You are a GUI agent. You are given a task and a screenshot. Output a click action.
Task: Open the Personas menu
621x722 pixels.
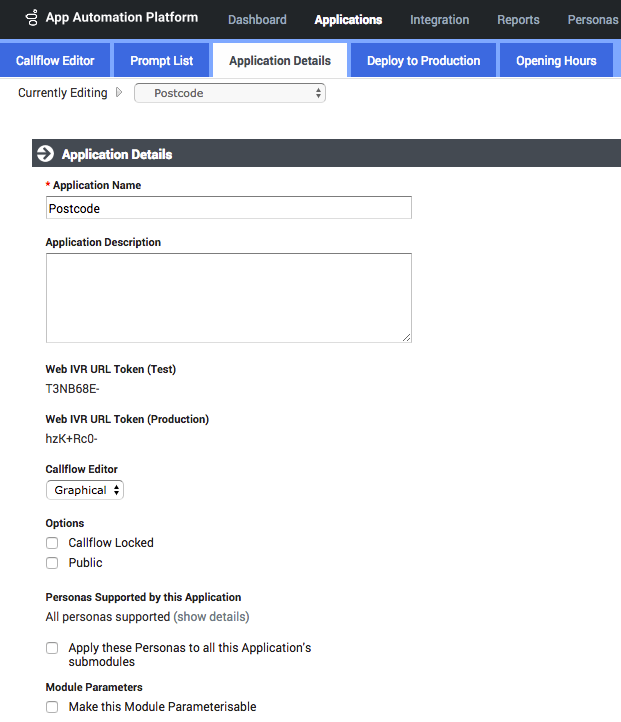coord(593,20)
